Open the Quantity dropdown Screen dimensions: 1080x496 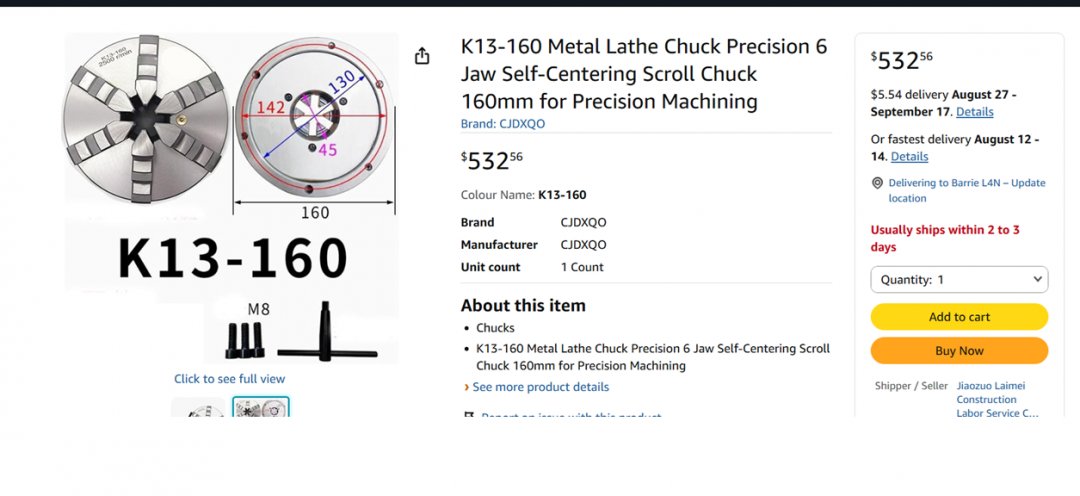[x=959, y=280]
